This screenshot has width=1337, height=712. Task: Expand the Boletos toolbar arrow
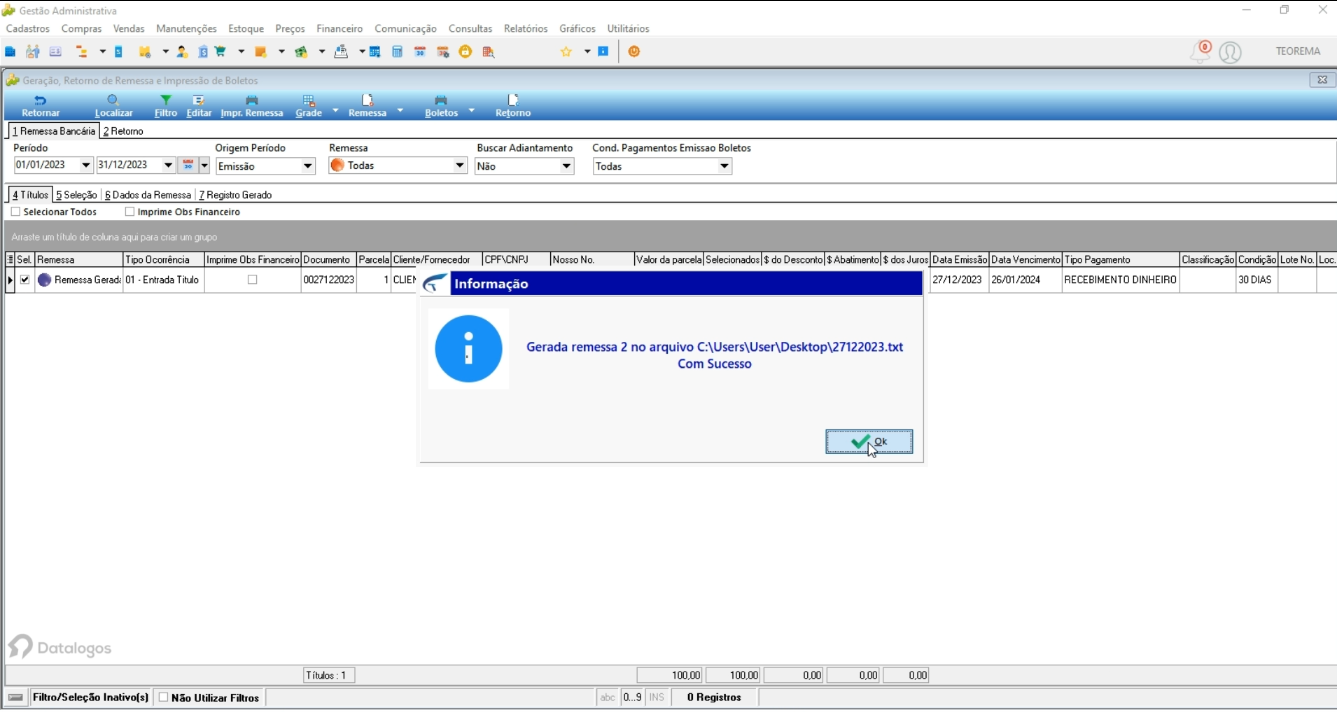471,109
